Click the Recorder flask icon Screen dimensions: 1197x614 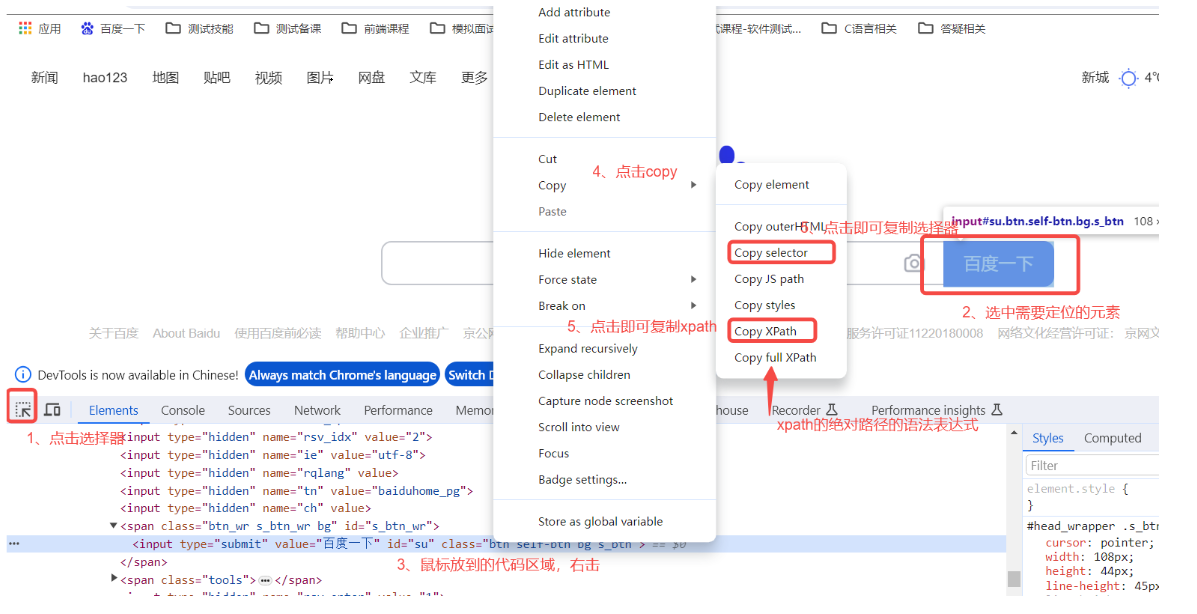(x=832, y=410)
